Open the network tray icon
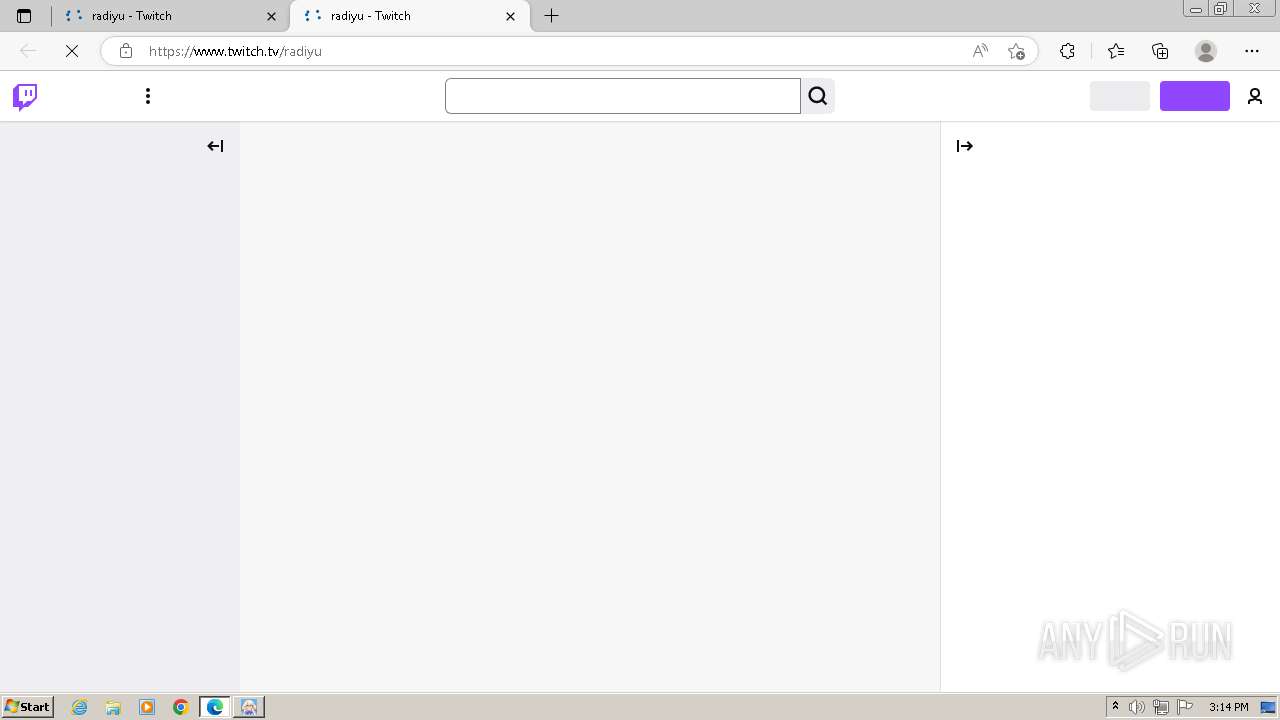Screen dimensions: 1280x720 [x=1161, y=707]
